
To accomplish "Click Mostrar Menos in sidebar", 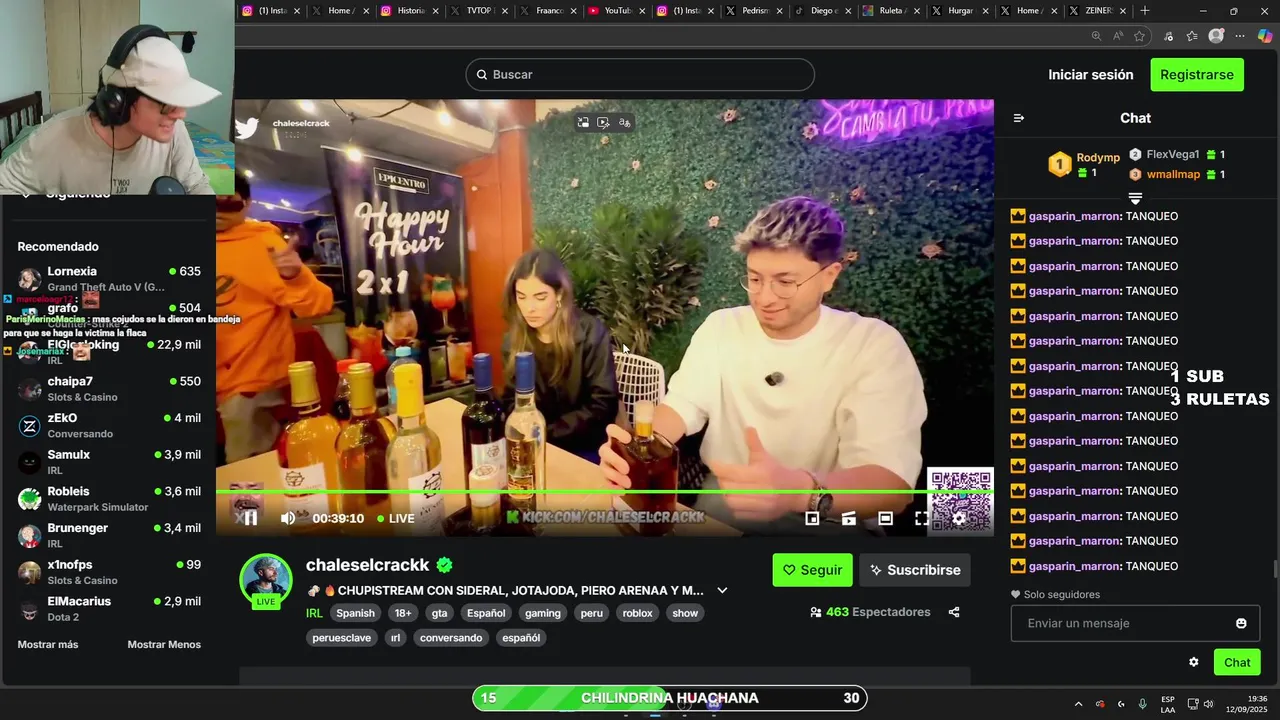I will point(164,645).
